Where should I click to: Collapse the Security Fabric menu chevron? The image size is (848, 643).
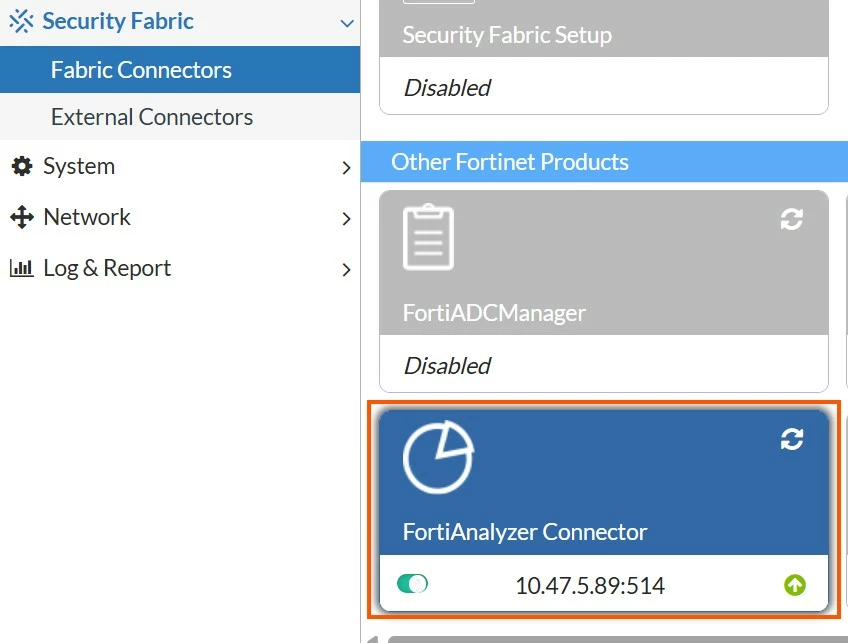[x=347, y=23]
